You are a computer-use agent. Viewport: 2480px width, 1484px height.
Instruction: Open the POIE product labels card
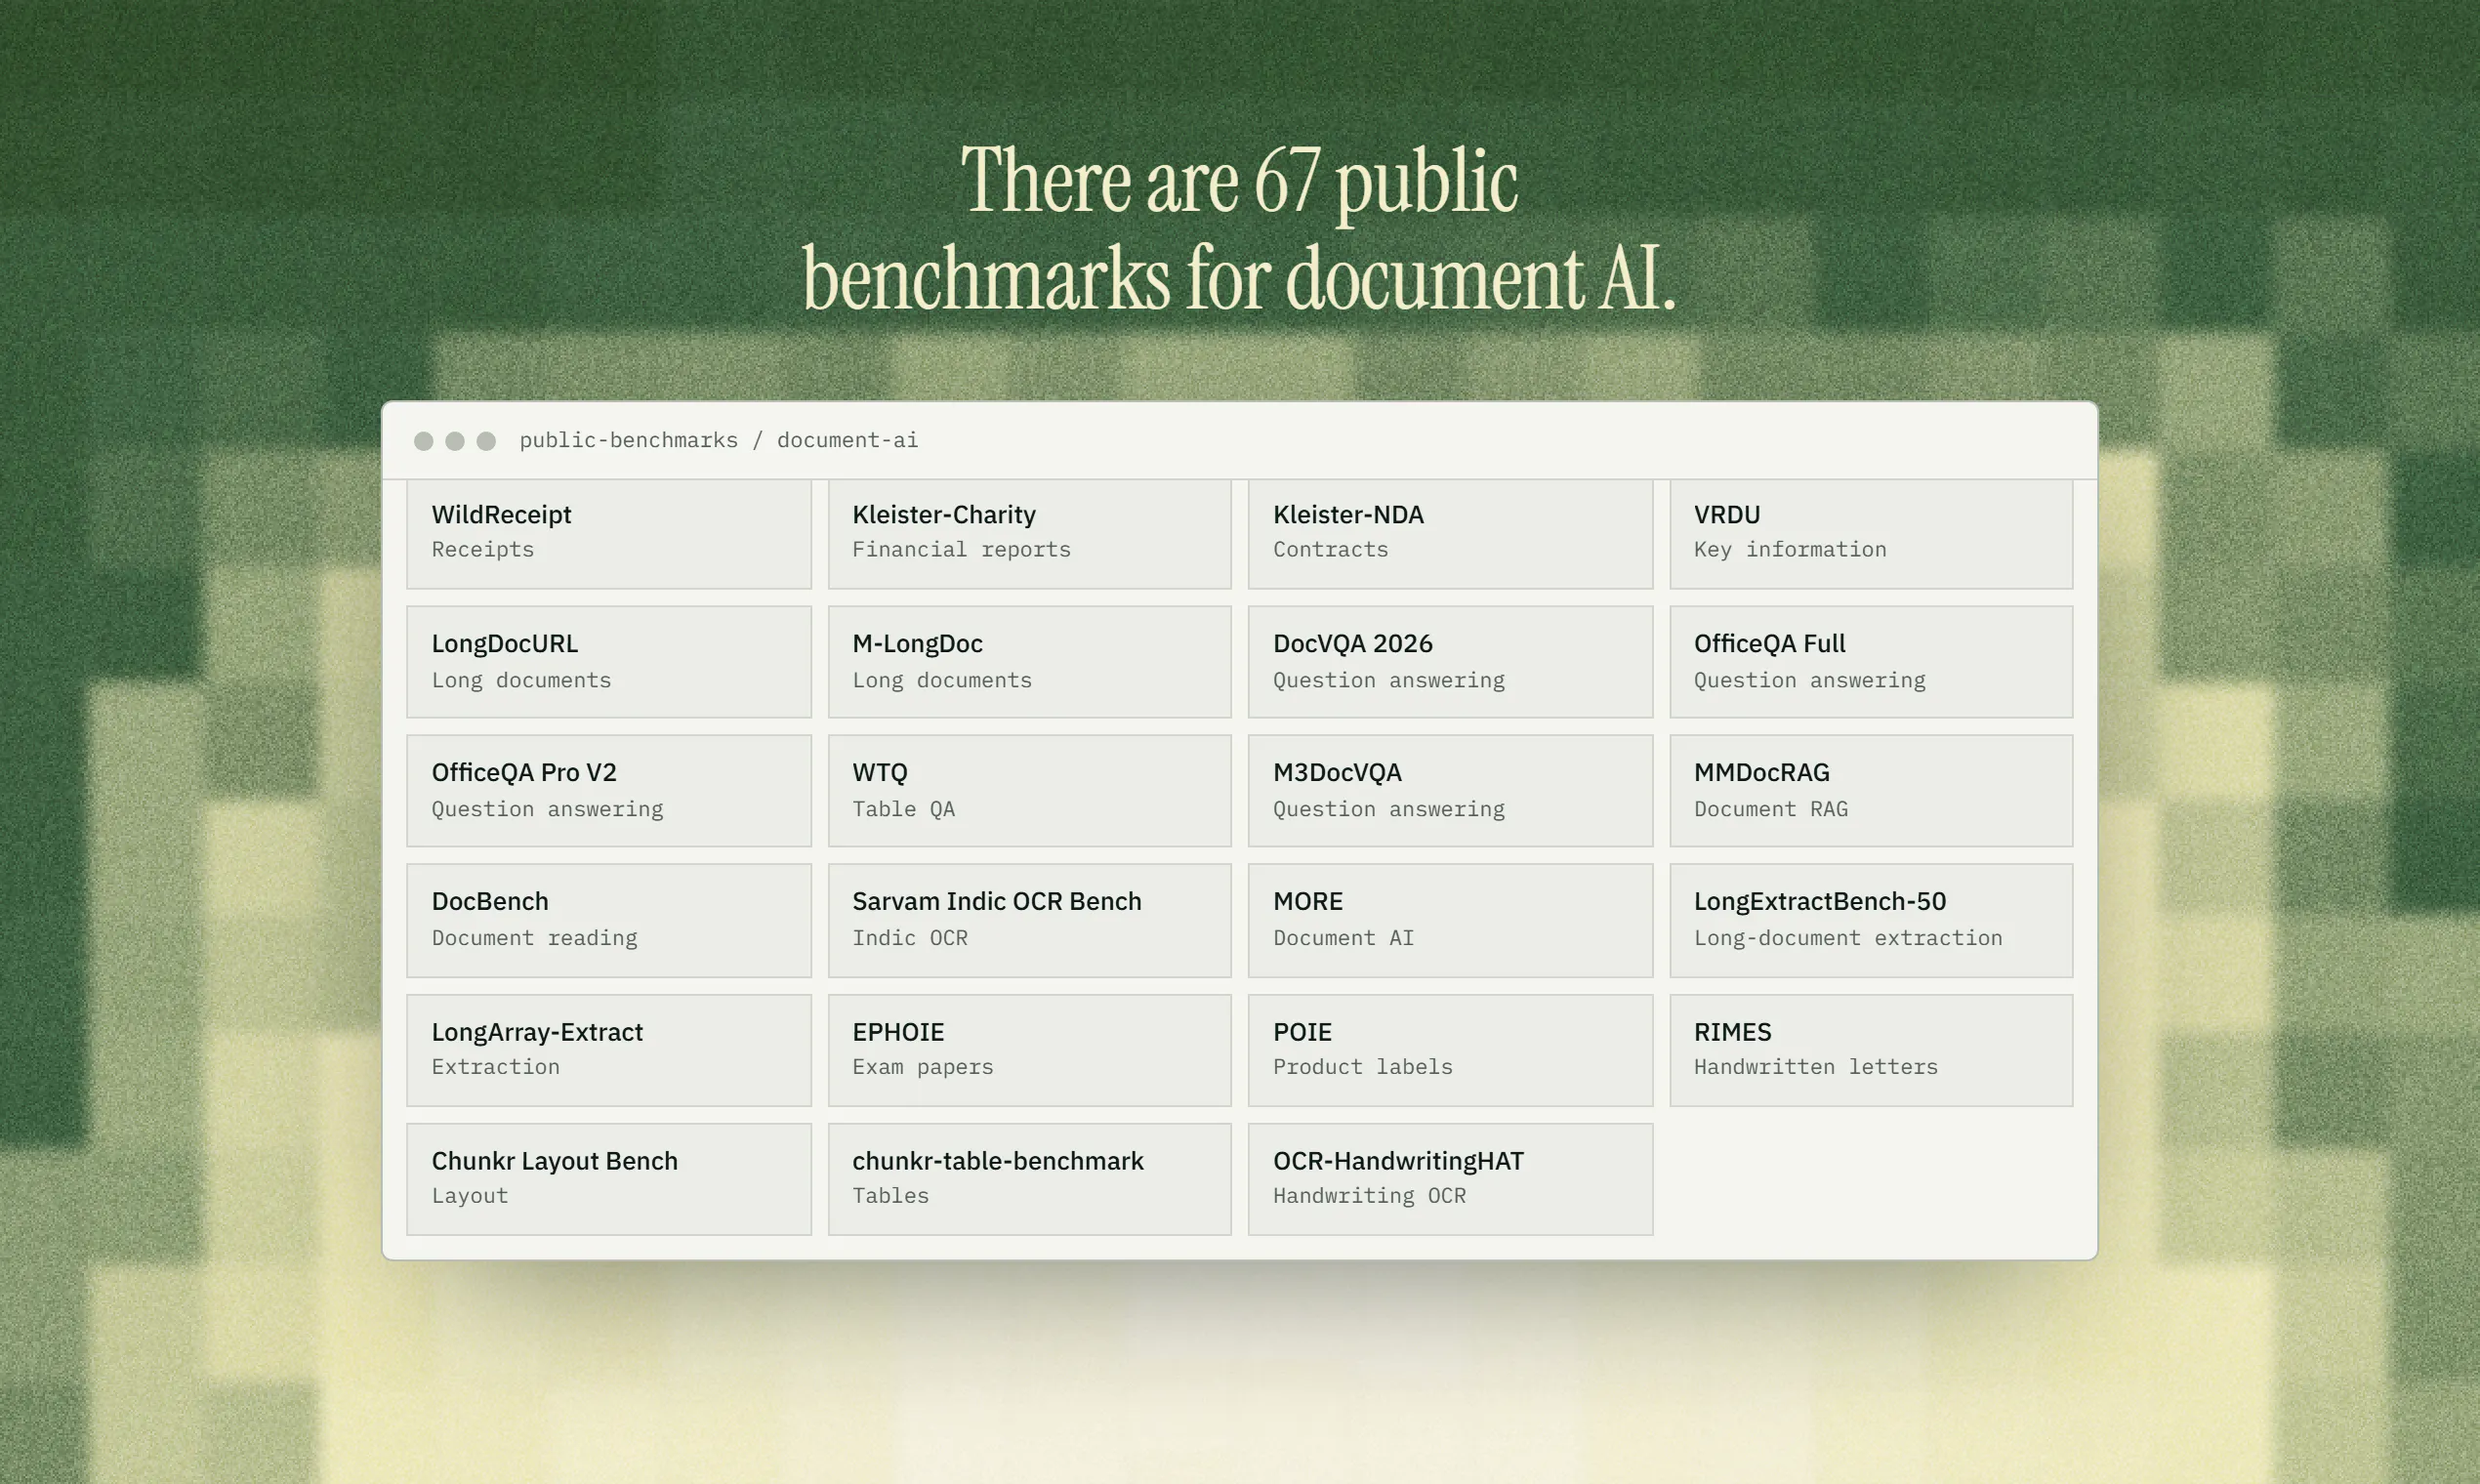1450,1050
